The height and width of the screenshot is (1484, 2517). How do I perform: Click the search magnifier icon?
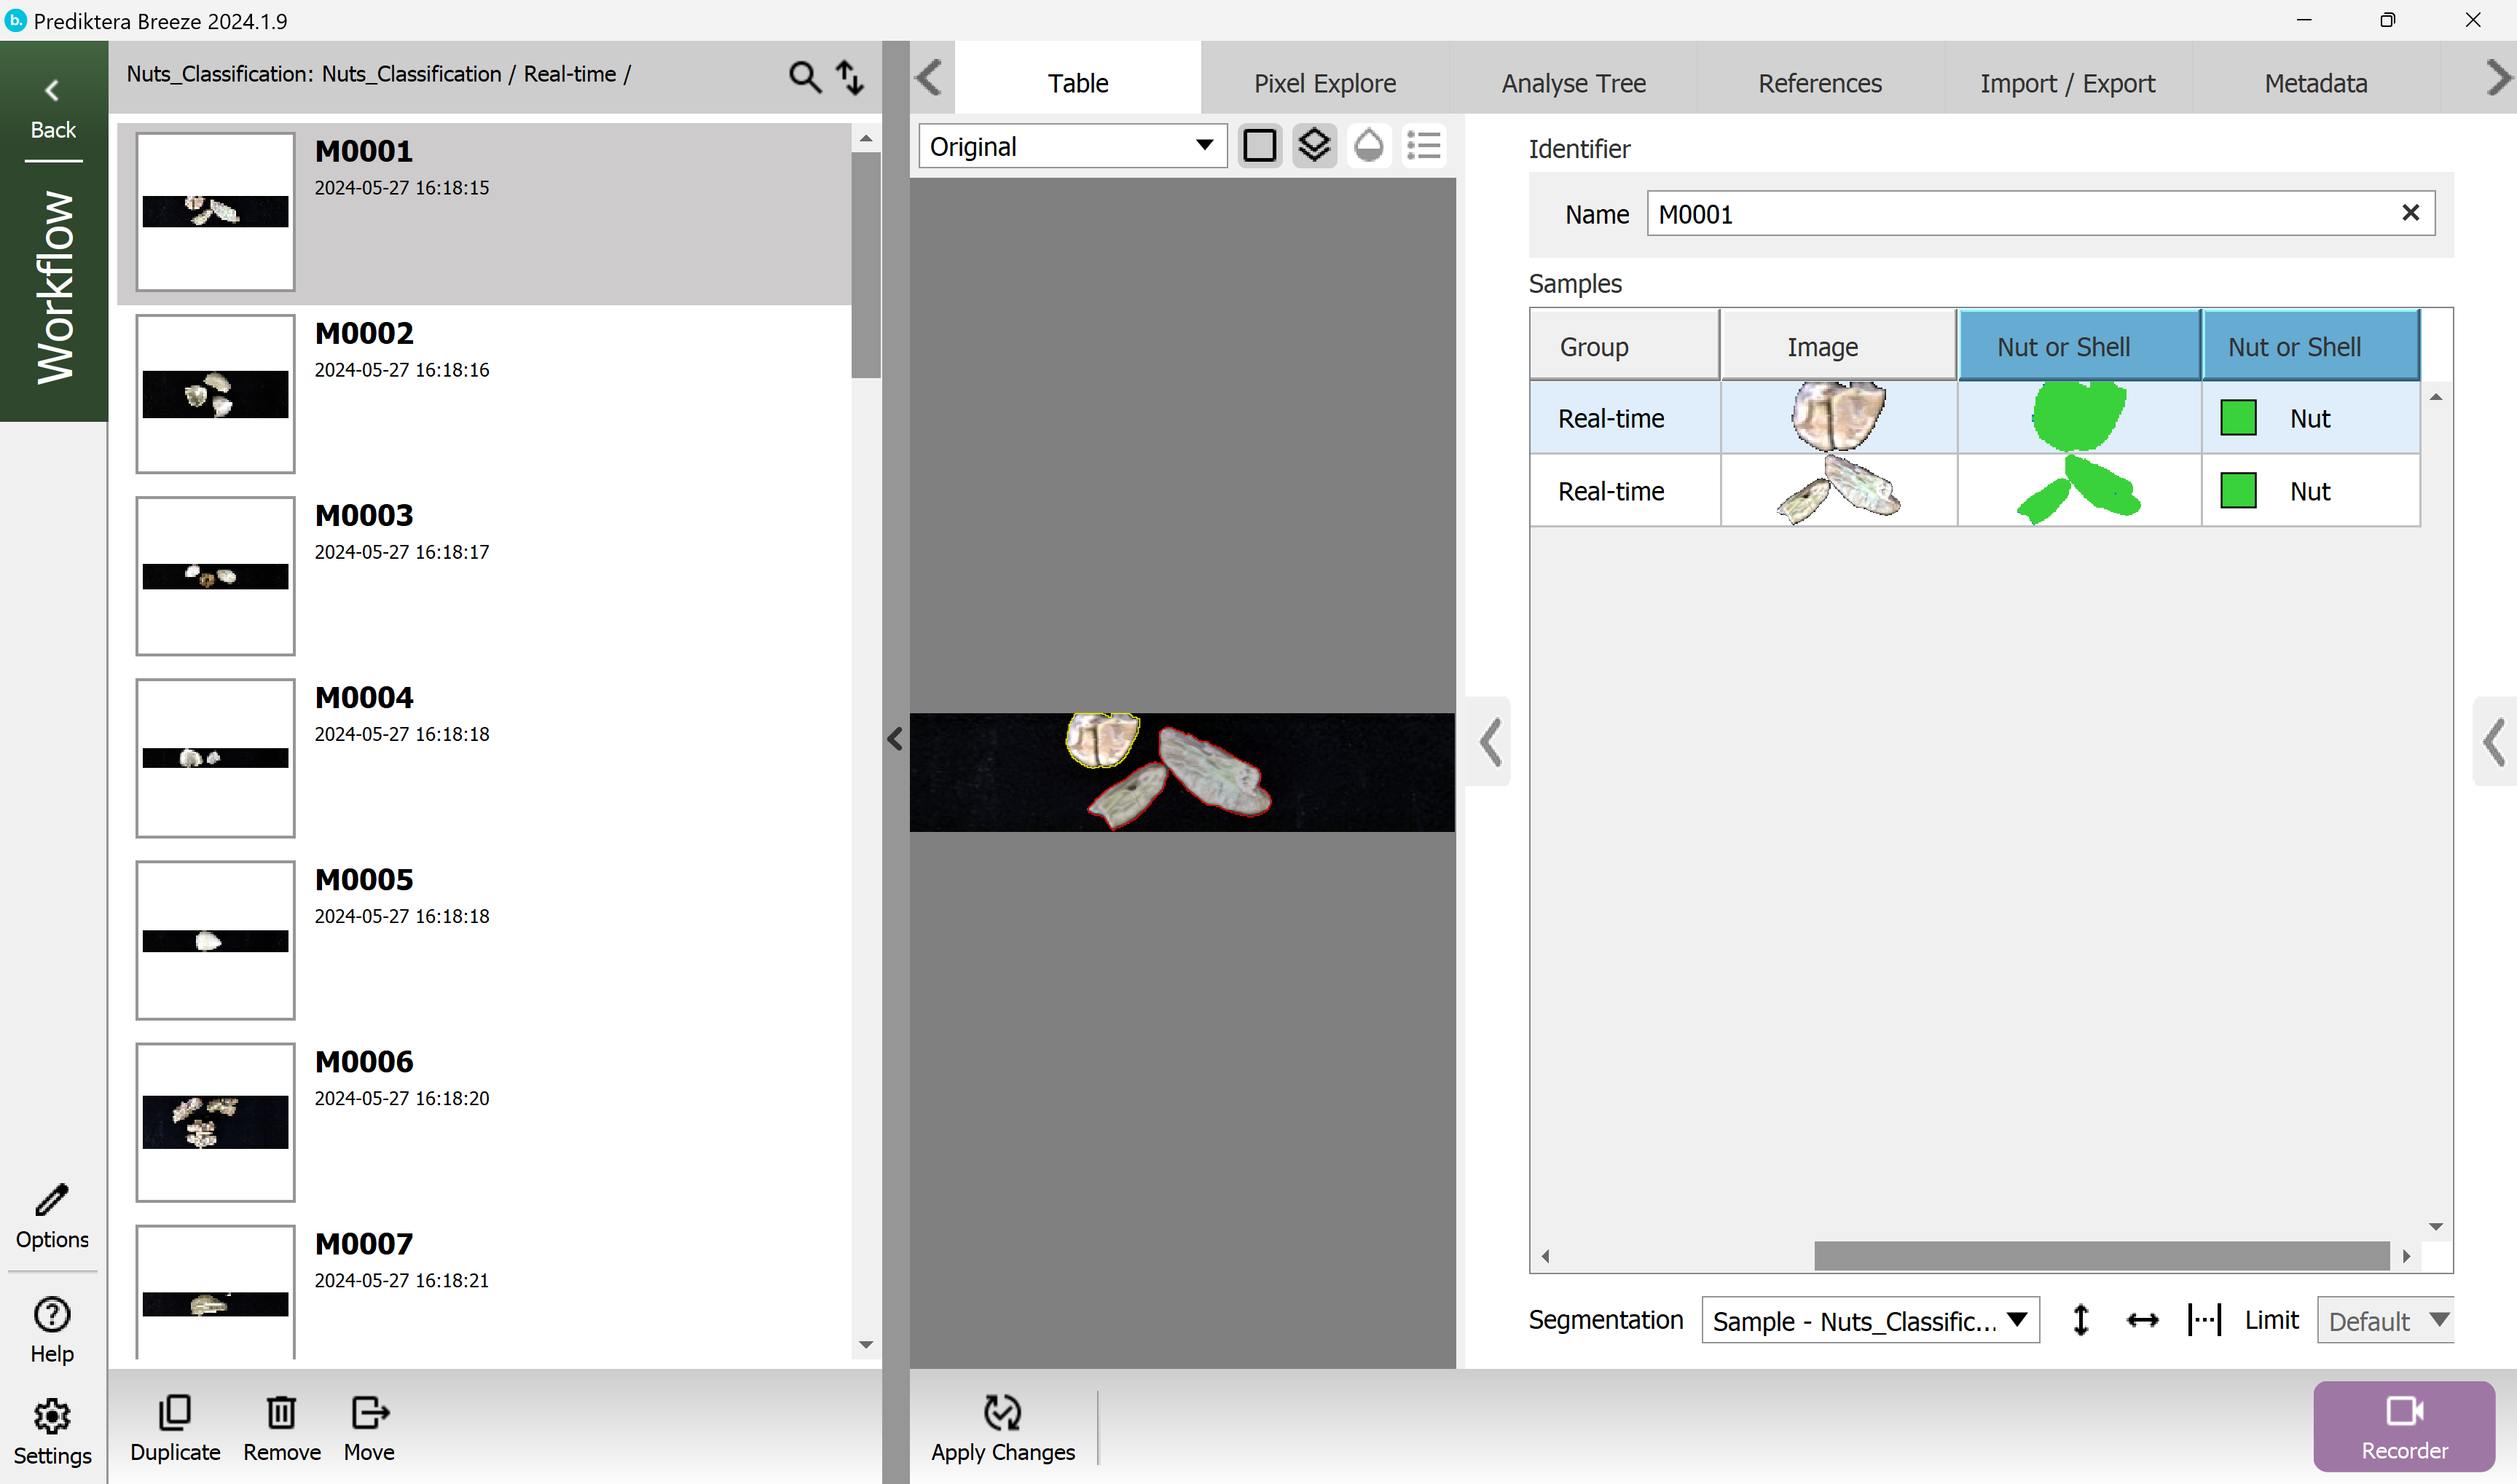804,77
